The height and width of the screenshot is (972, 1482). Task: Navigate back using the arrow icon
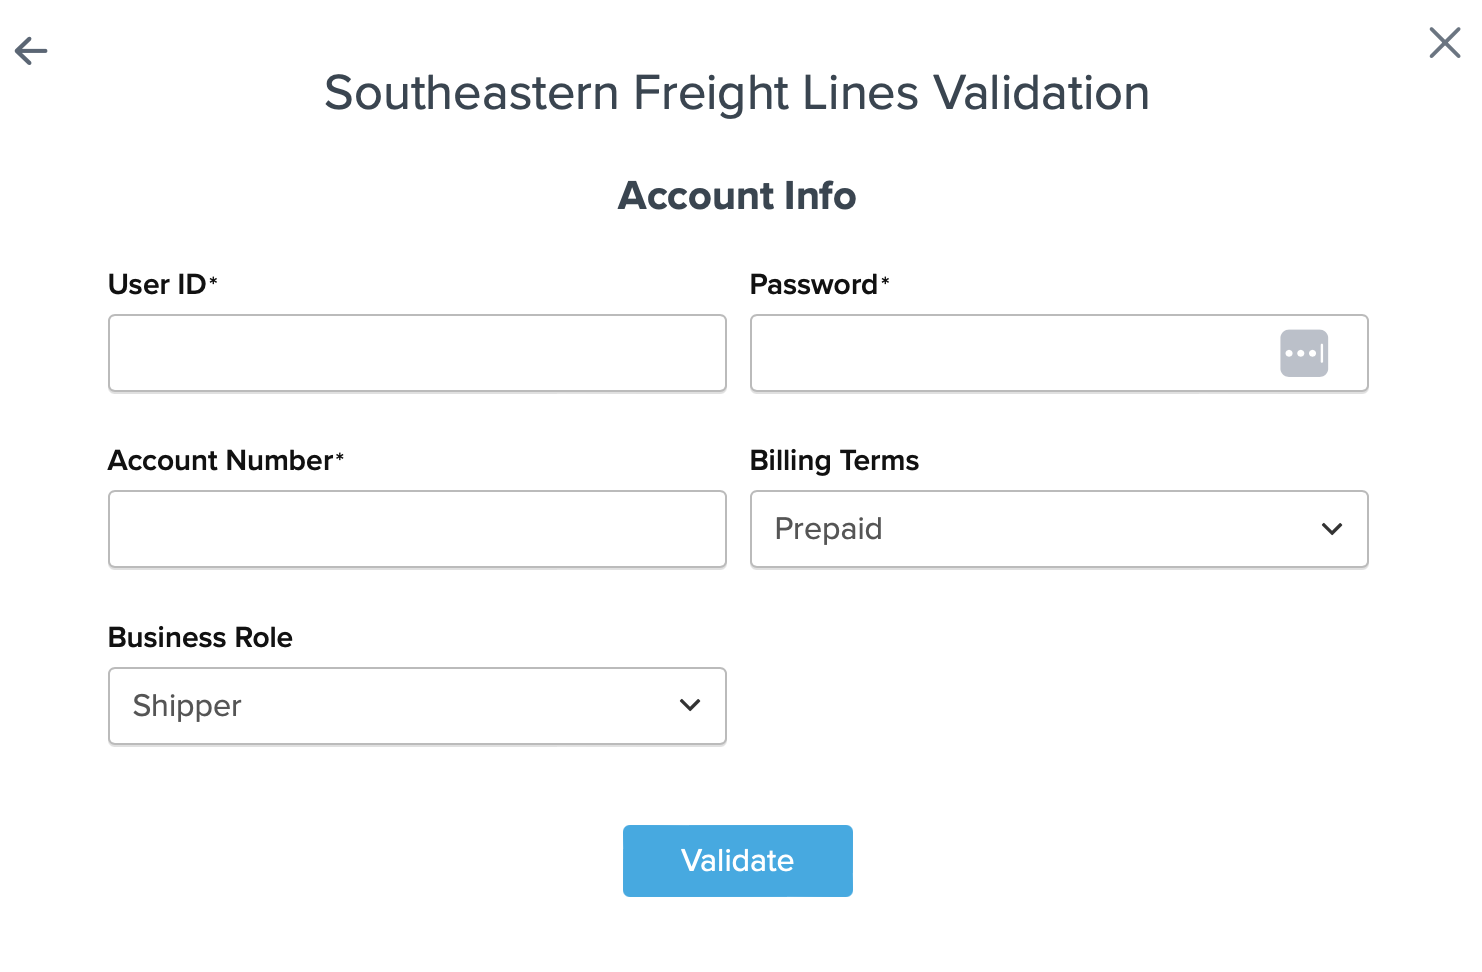point(30,50)
